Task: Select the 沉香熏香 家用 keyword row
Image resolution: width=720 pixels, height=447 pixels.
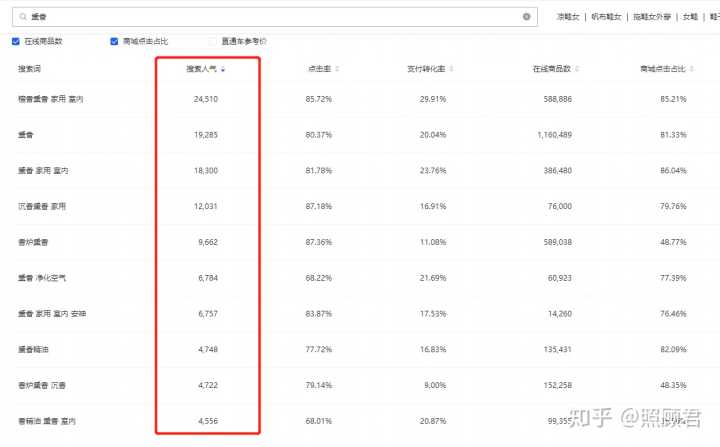Action: coord(41,207)
